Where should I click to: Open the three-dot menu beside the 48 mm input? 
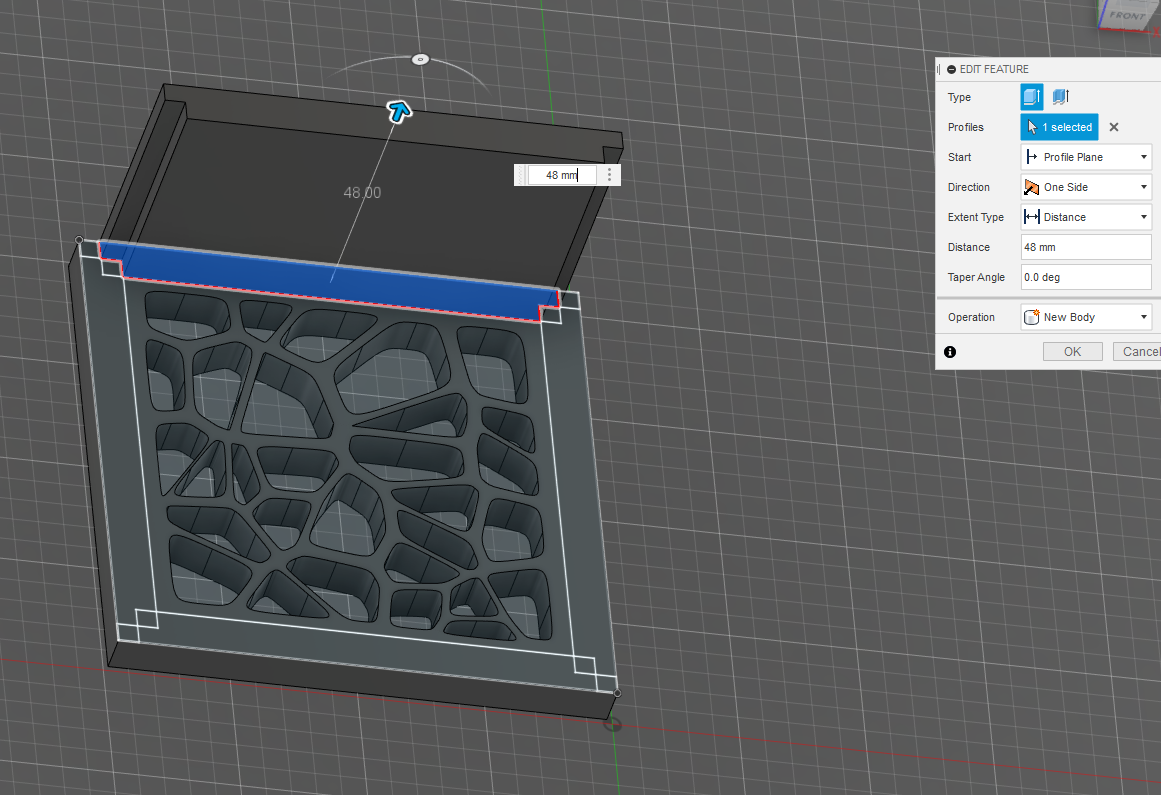(608, 174)
